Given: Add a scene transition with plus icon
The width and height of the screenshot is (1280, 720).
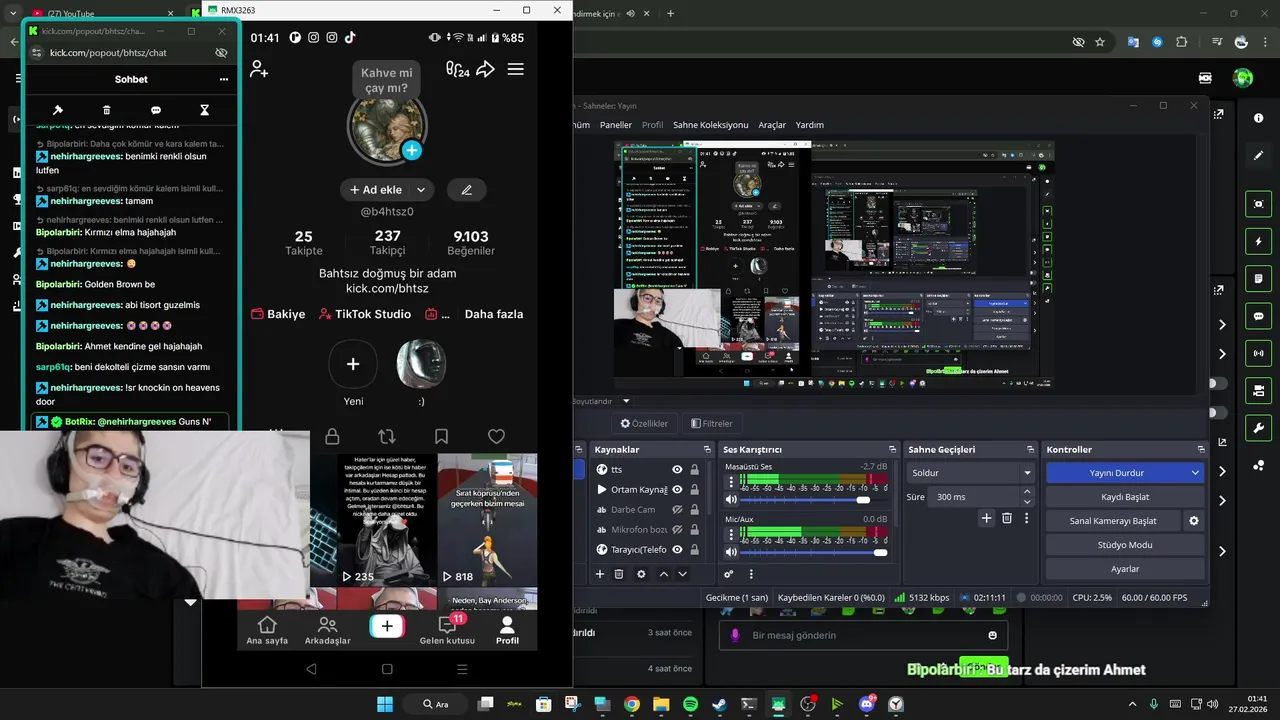Looking at the screenshot, I should click(x=986, y=518).
